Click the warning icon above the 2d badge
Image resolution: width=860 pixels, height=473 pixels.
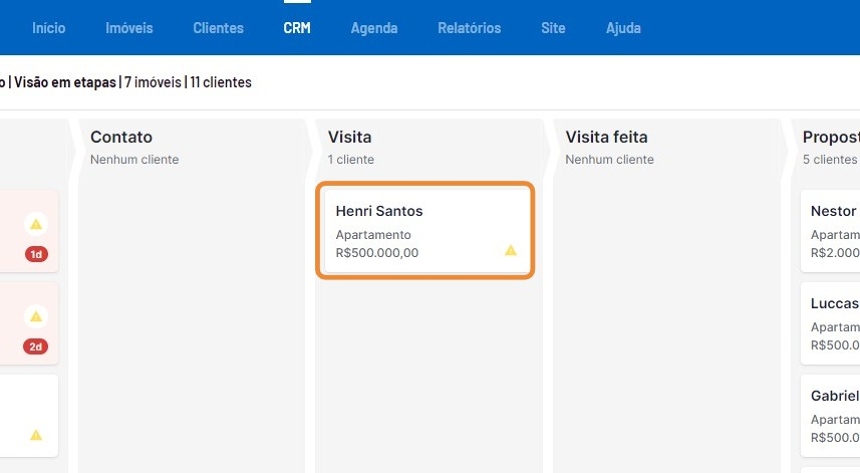[36, 317]
